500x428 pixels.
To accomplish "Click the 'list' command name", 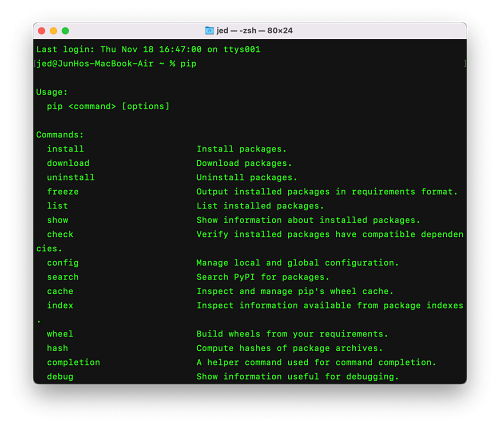I will coord(57,206).
